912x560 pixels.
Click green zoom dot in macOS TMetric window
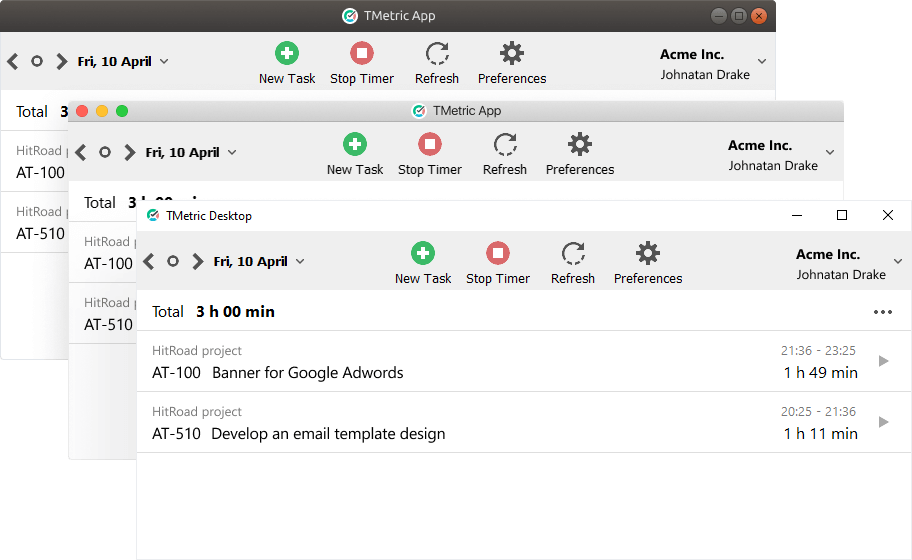click(x=122, y=111)
